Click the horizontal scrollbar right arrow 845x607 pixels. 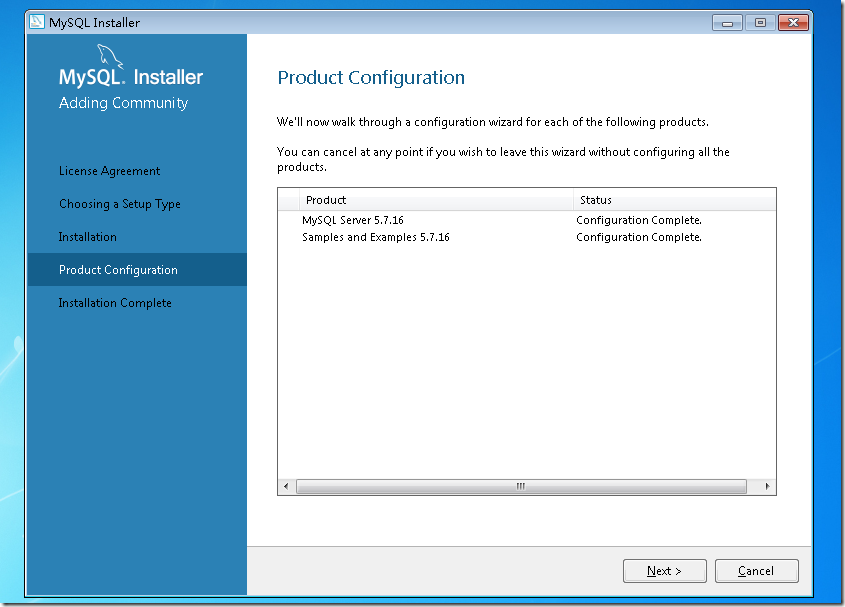coord(767,486)
